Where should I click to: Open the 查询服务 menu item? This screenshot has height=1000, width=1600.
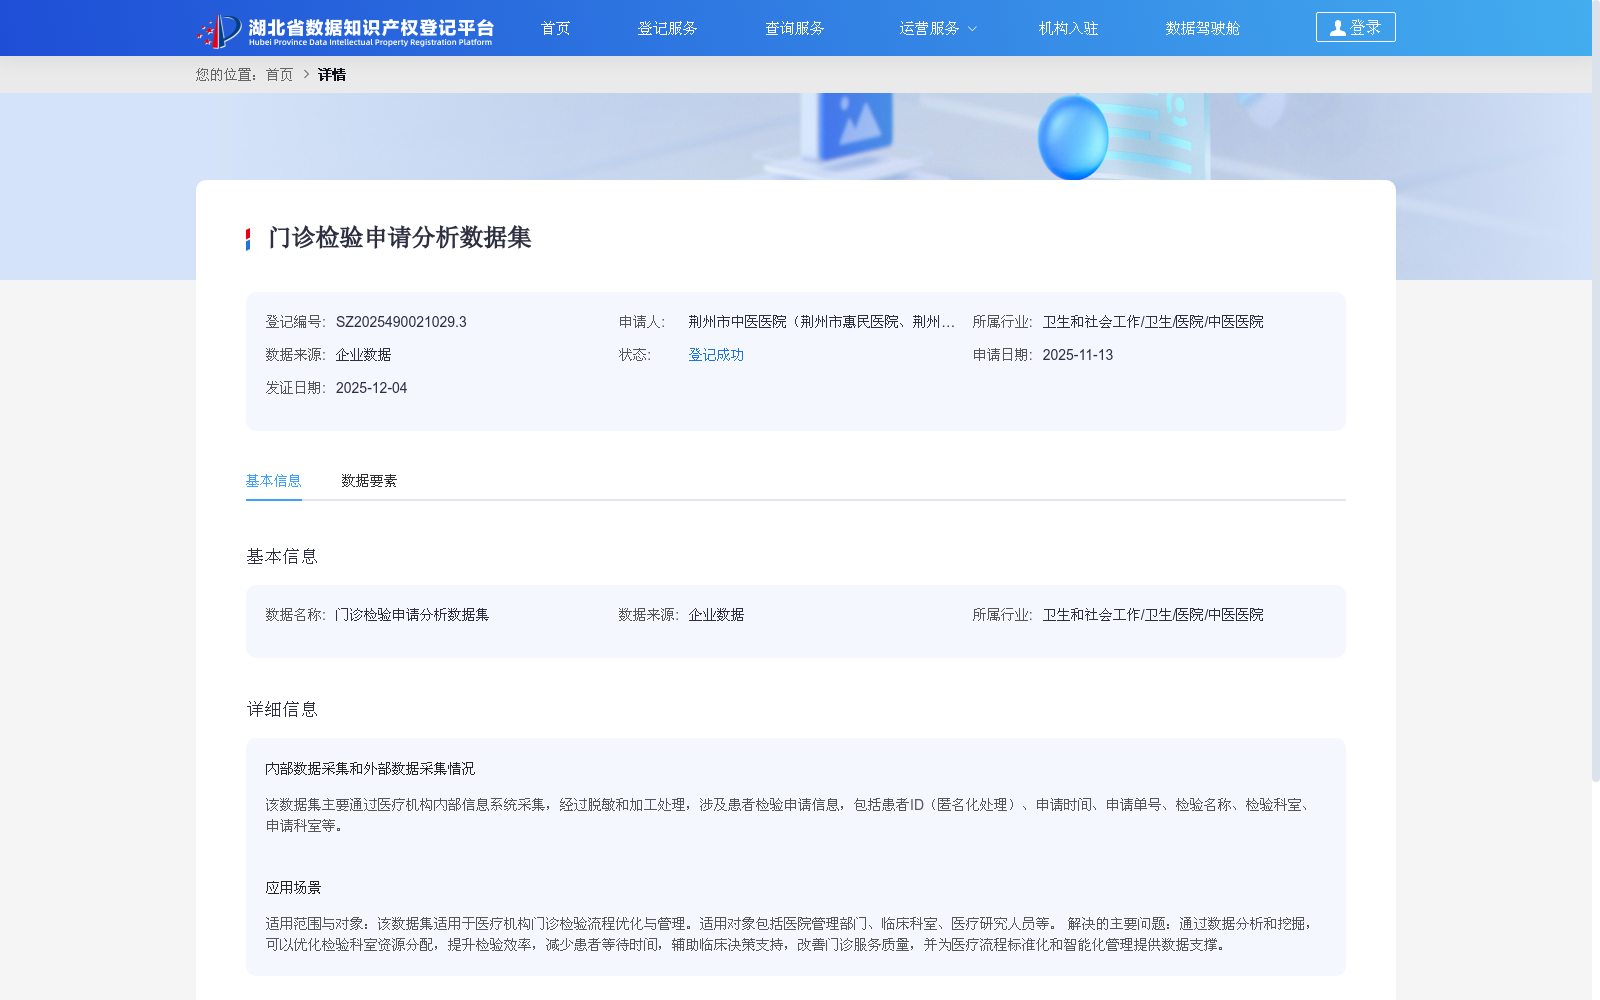tap(794, 28)
